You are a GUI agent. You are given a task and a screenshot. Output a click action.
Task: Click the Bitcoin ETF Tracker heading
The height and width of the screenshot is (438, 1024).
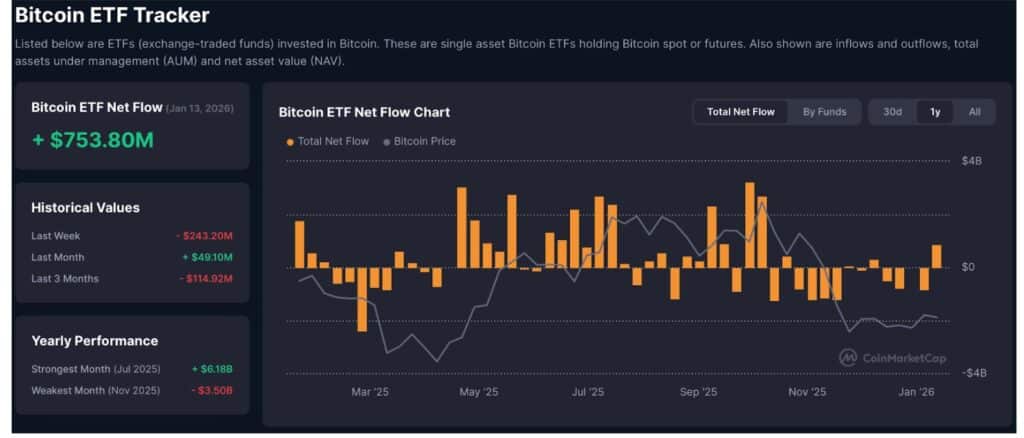point(112,16)
